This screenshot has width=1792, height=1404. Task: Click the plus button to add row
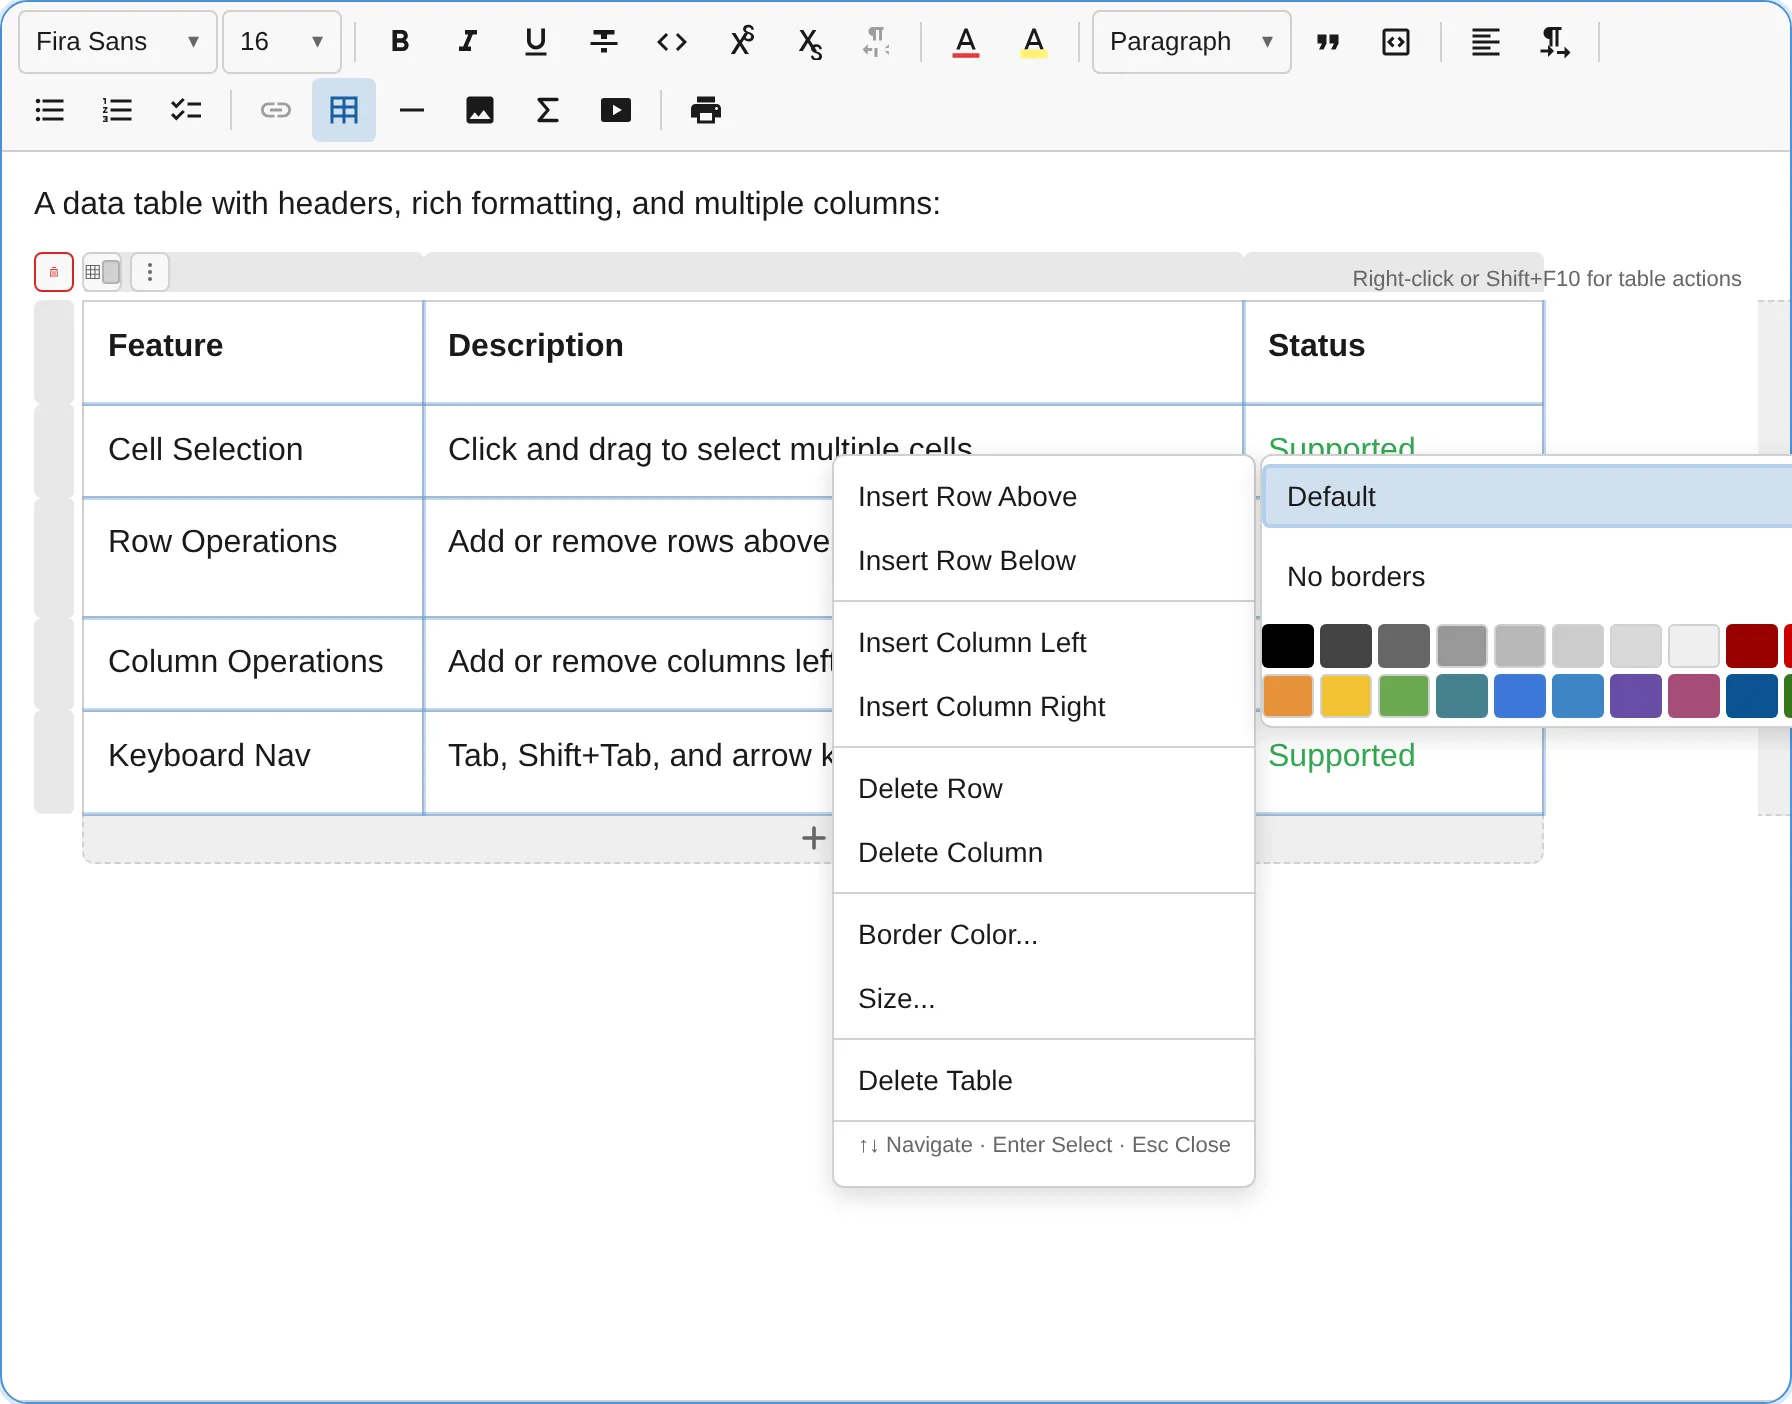(814, 838)
